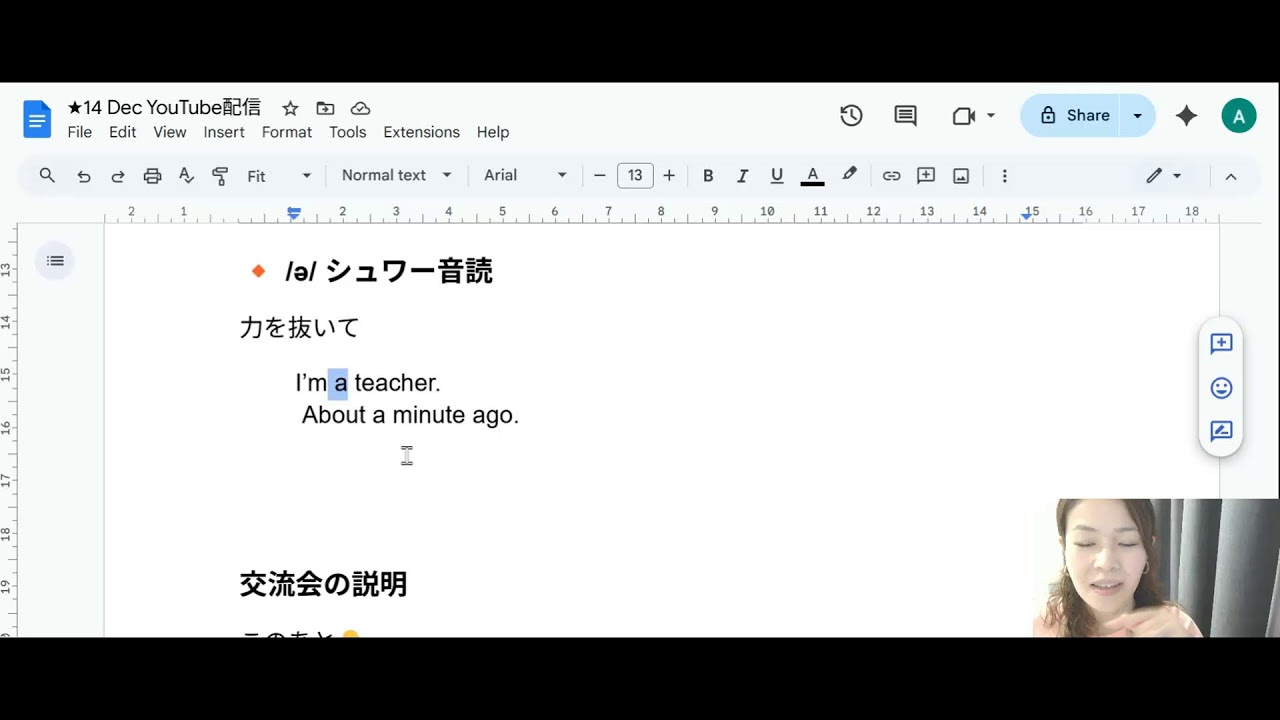Show the document outline icon
Image resolution: width=1280 pixels, height=720 pixels.
[x=55, y=261]
